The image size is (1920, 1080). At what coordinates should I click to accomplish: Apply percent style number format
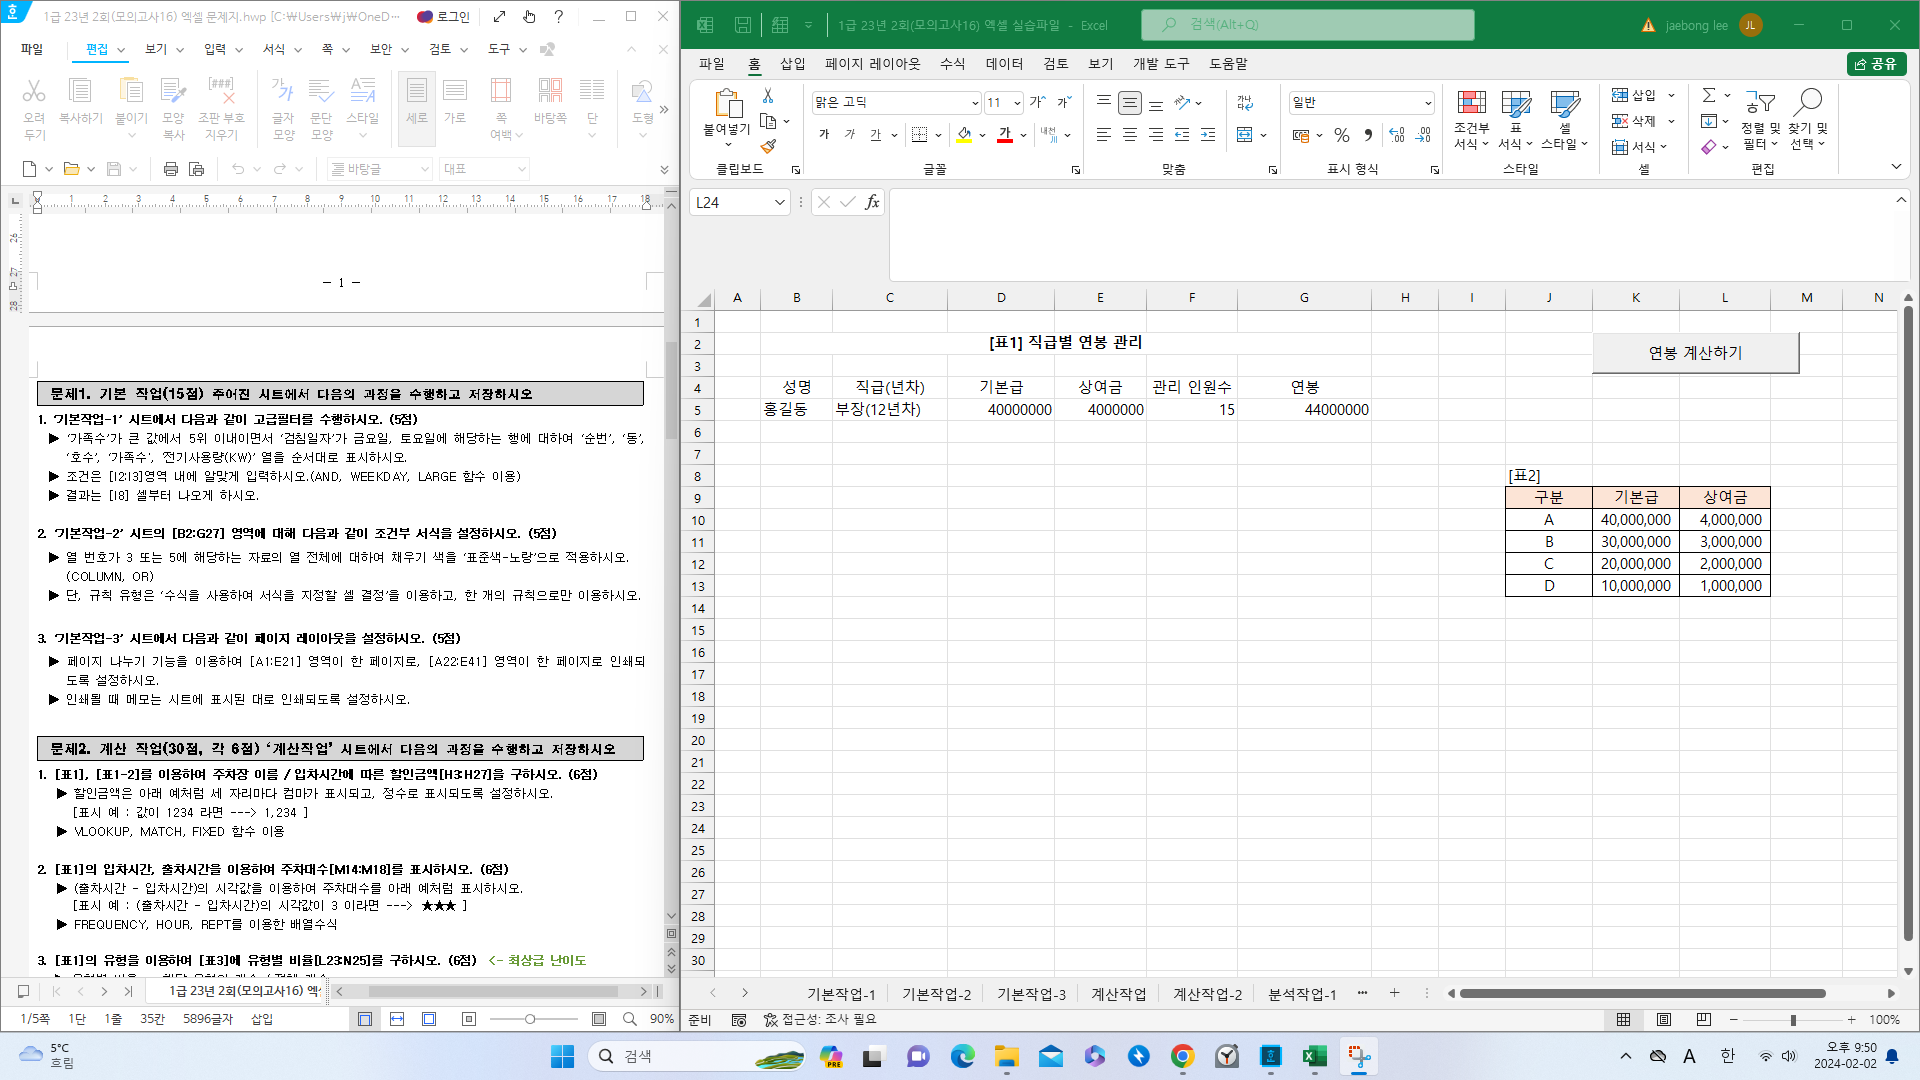1342,135
